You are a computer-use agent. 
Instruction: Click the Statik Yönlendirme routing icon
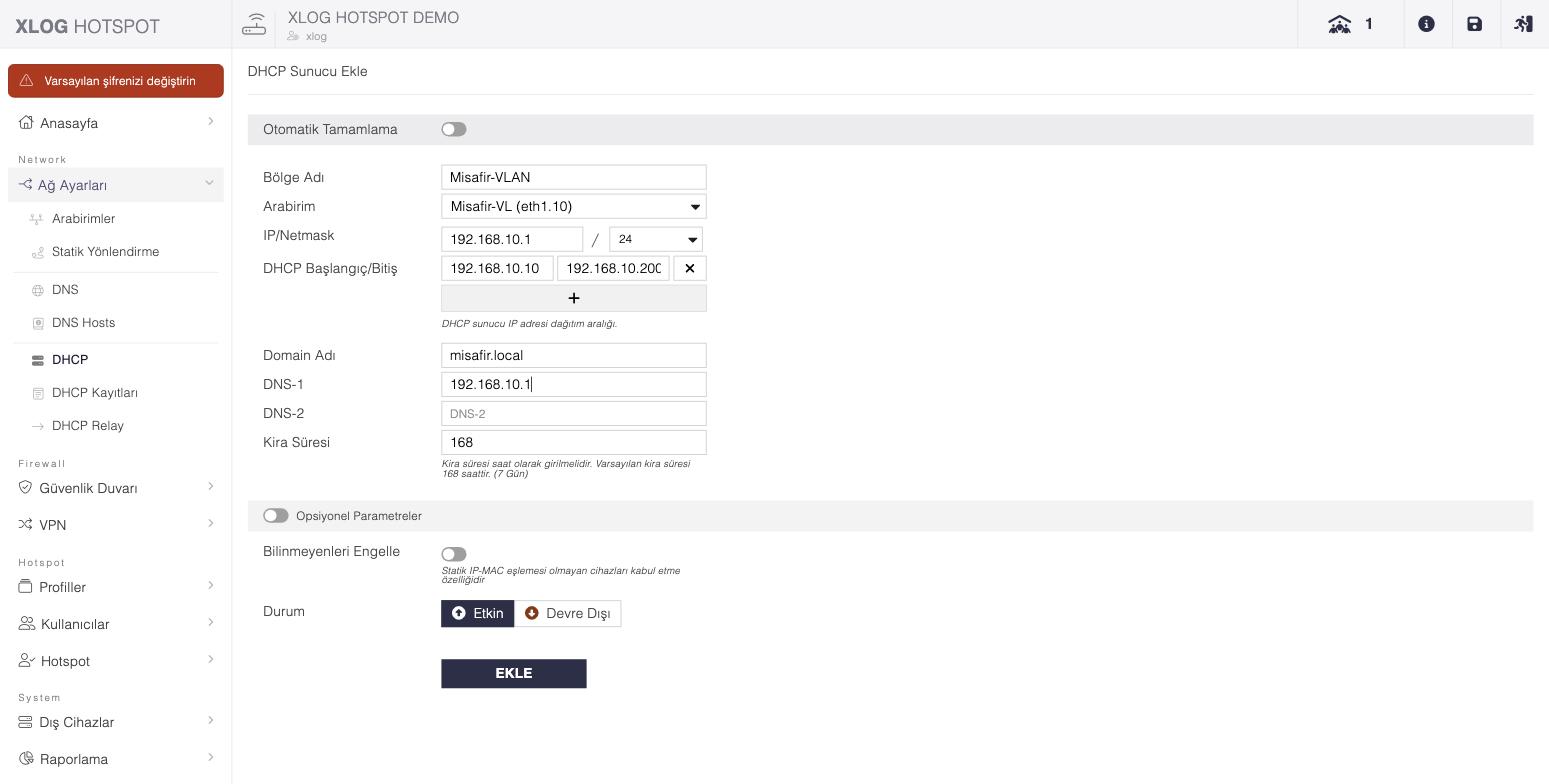tap(37, 252)
